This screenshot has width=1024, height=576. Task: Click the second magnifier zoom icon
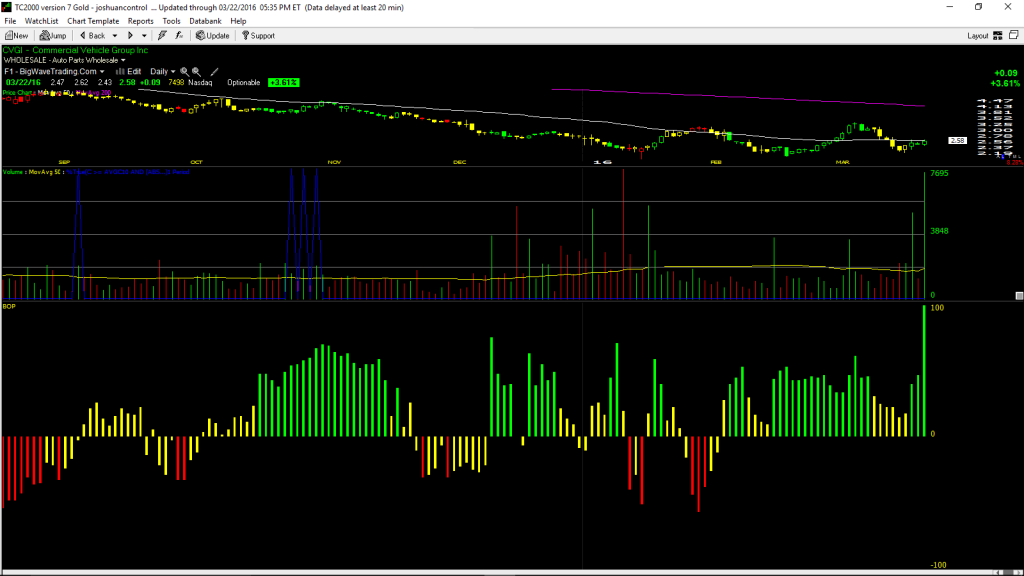(x=196, y=72)
